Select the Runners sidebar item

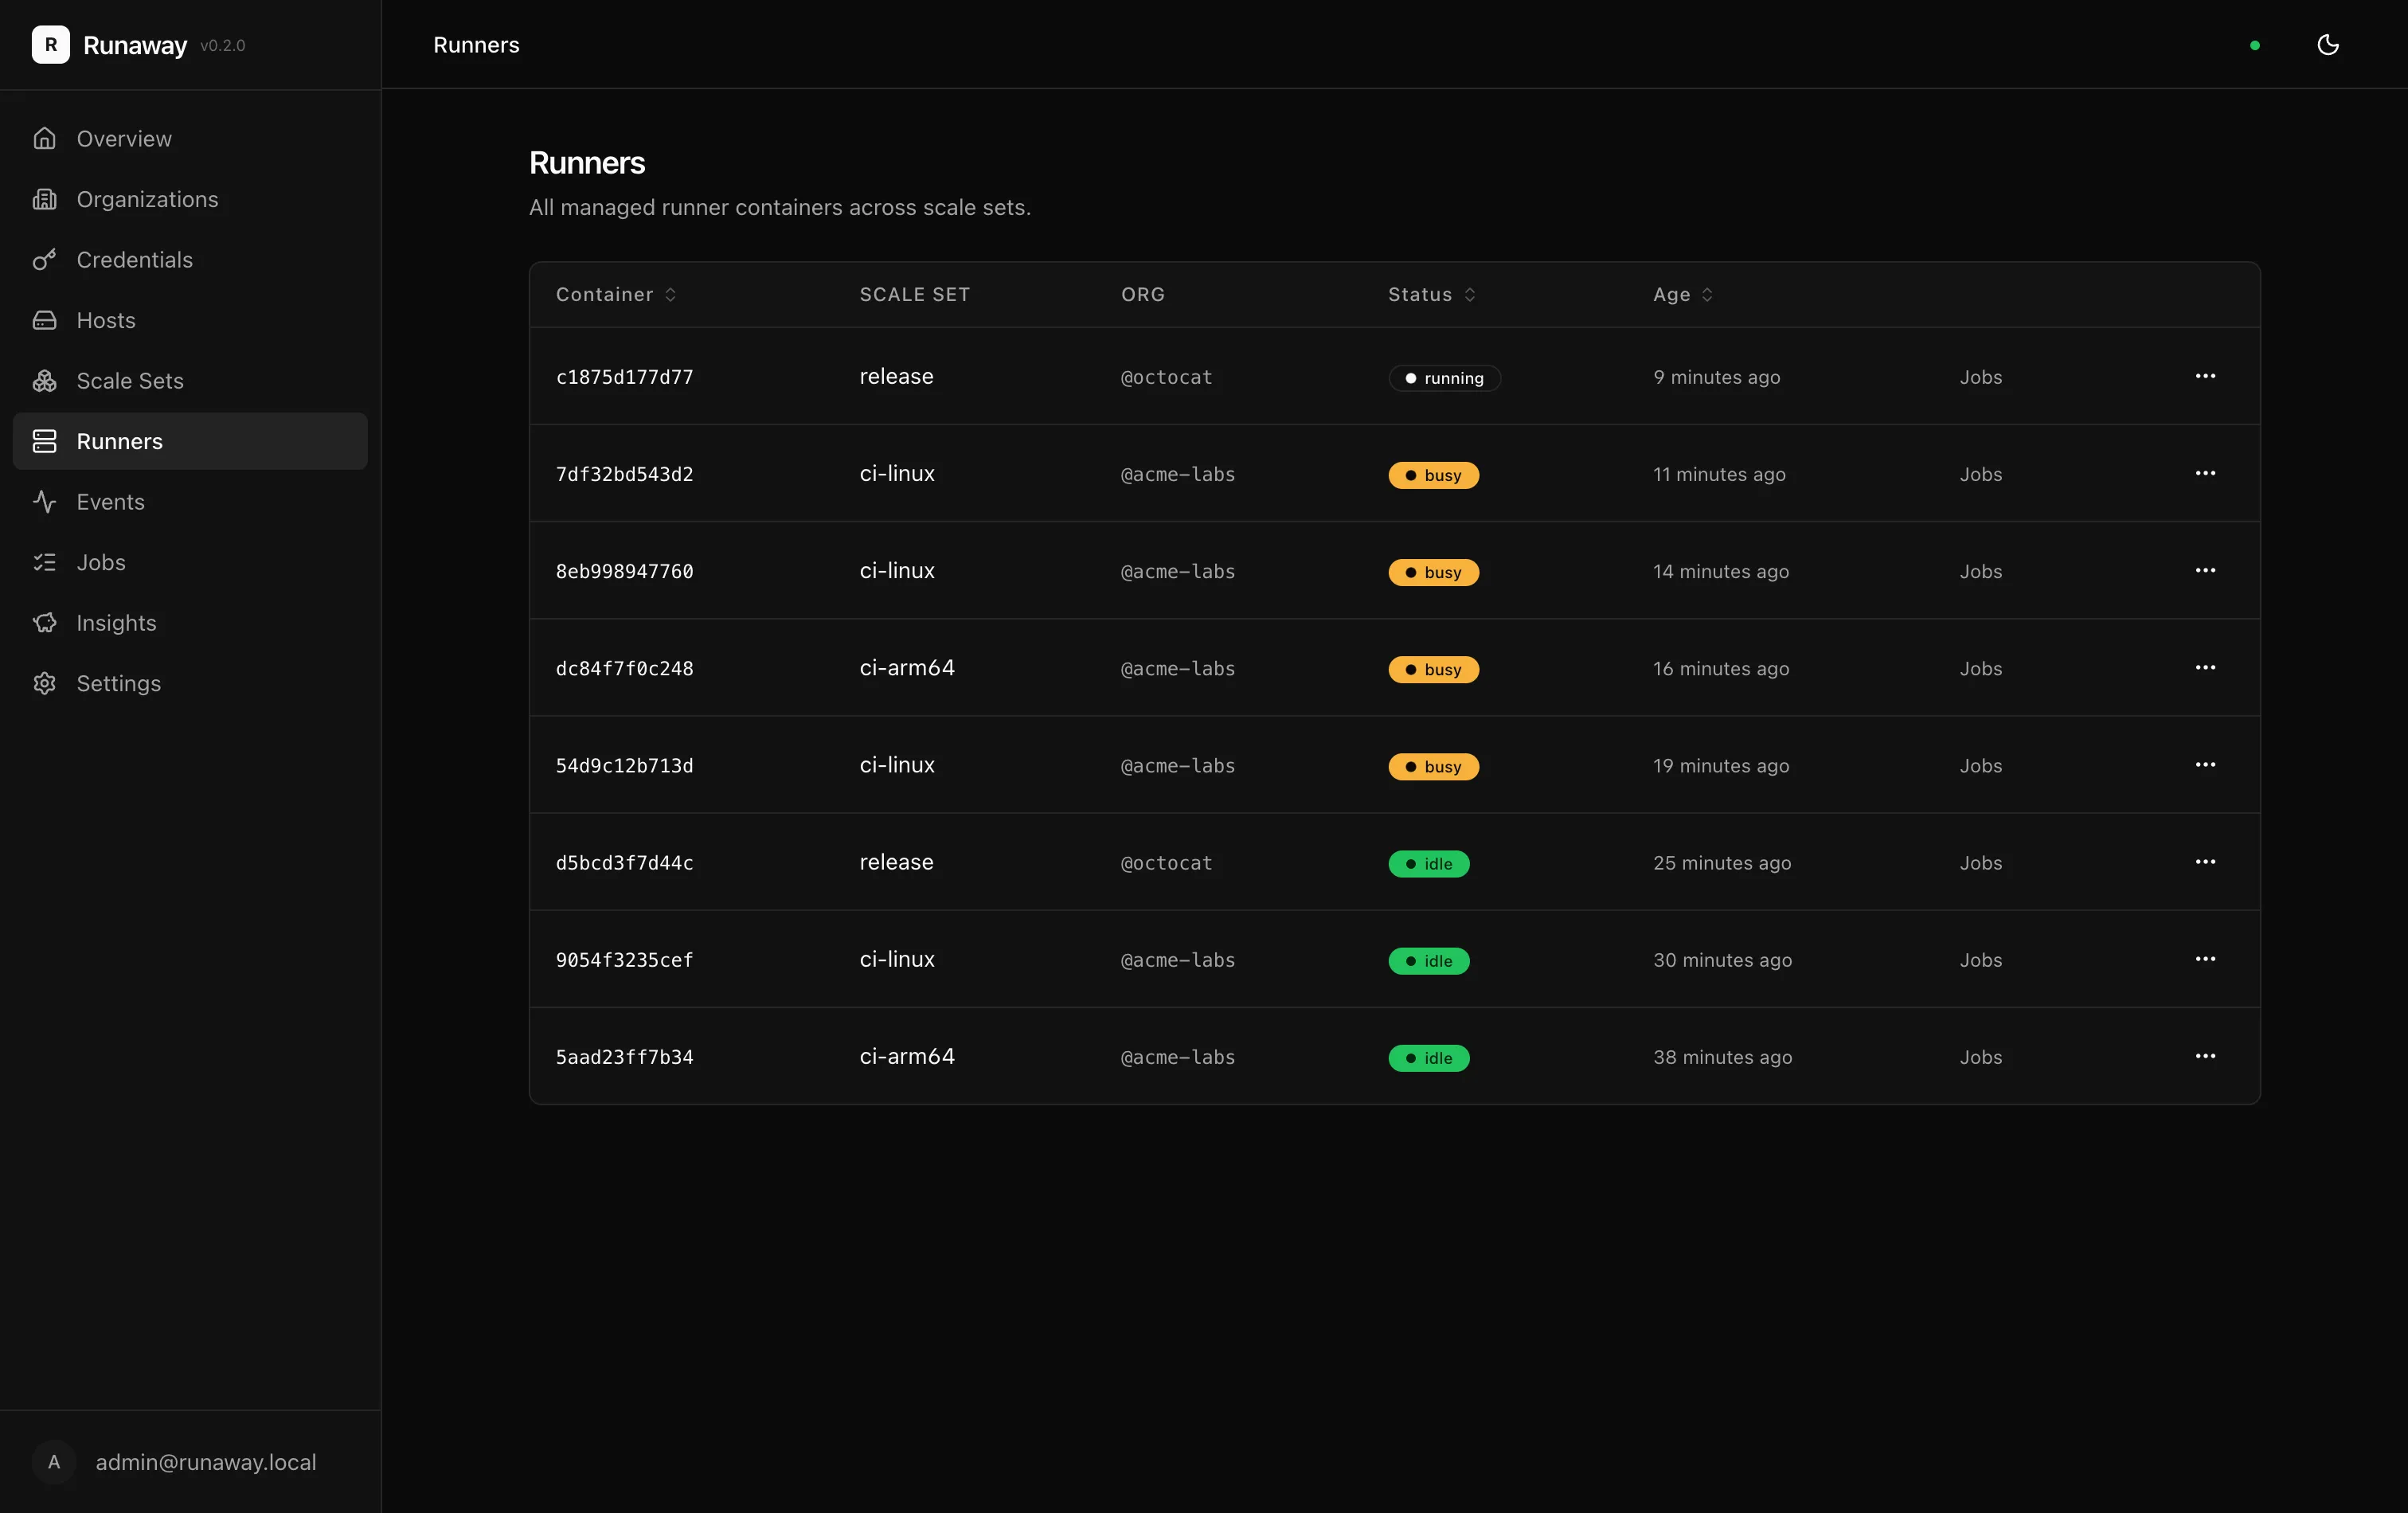(190, 441)
